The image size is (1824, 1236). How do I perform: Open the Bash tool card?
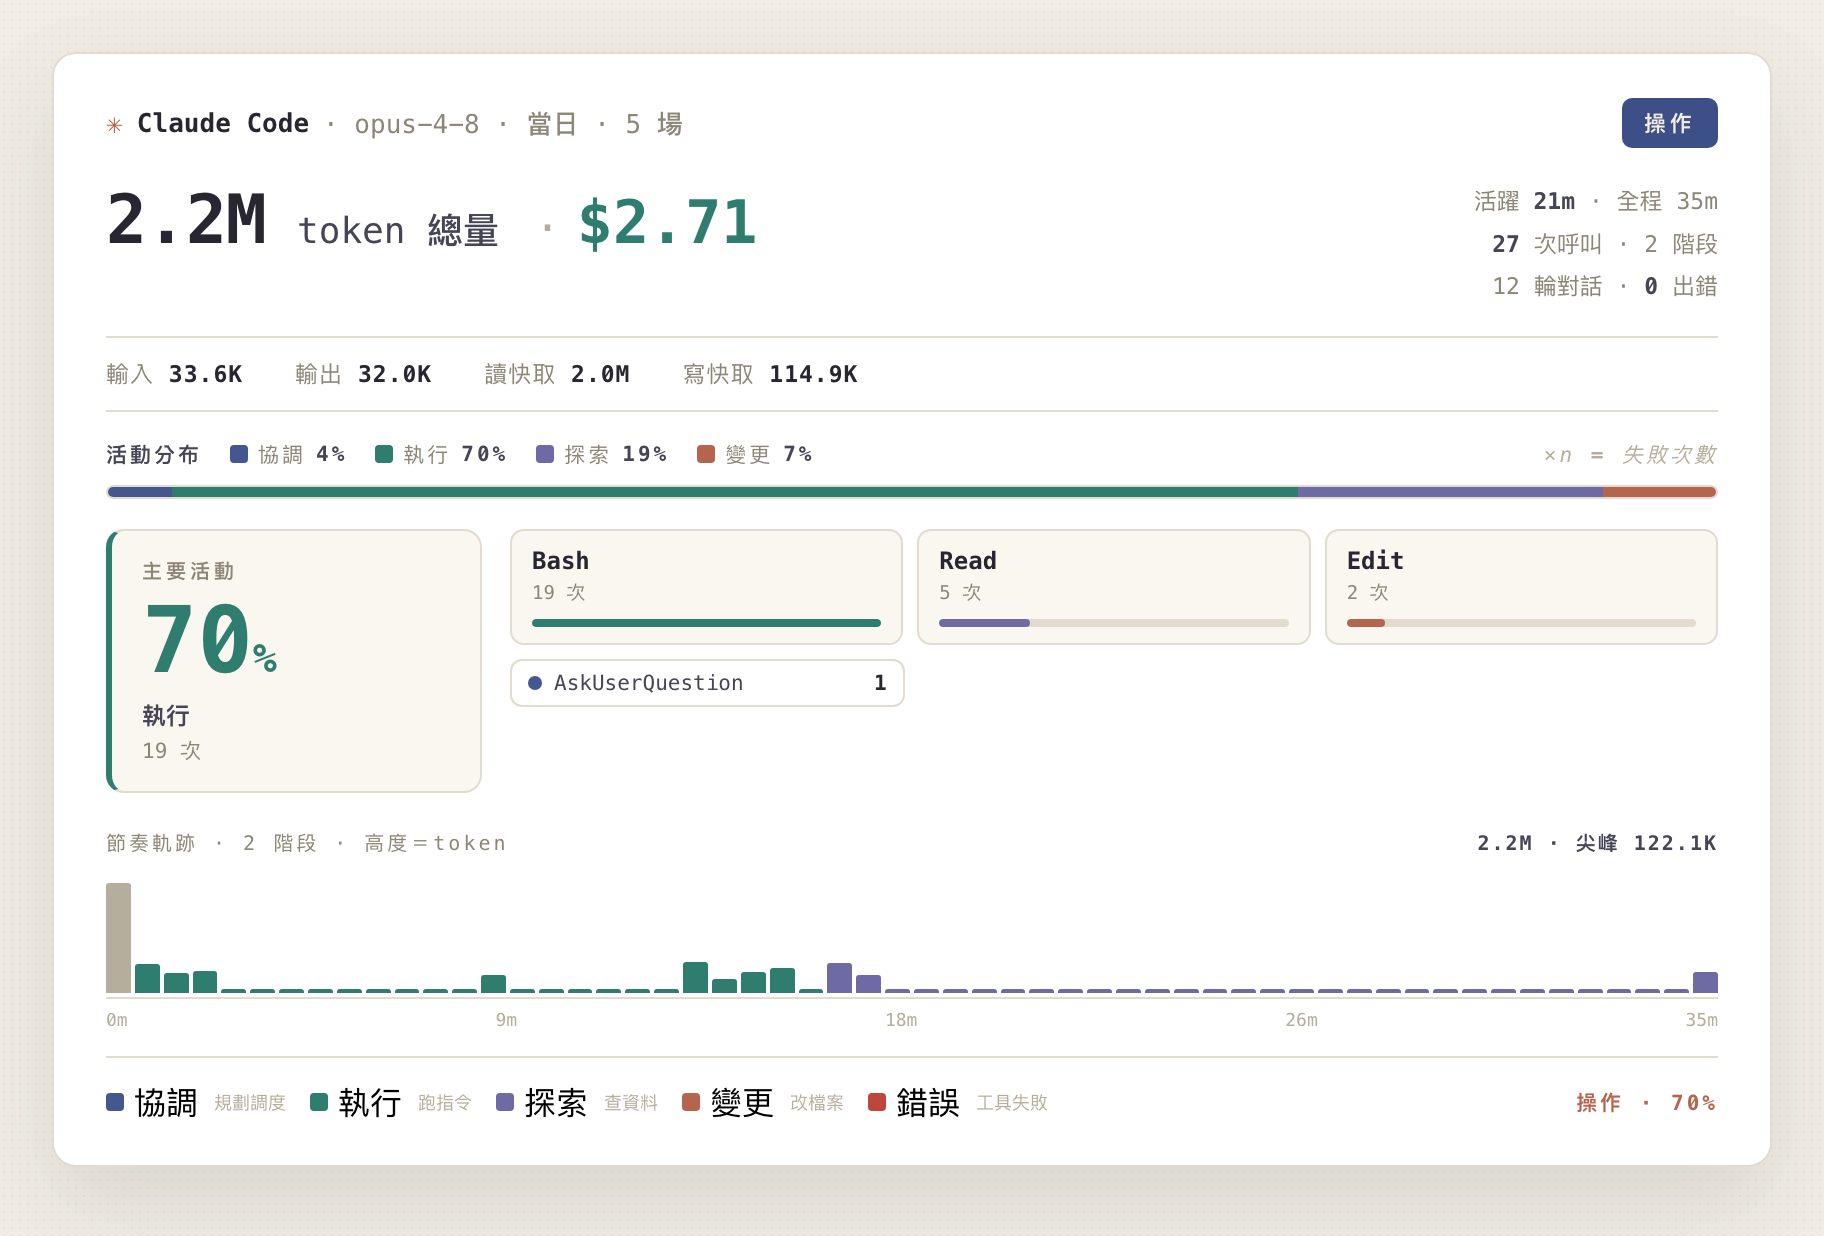(x=706, y=587)
